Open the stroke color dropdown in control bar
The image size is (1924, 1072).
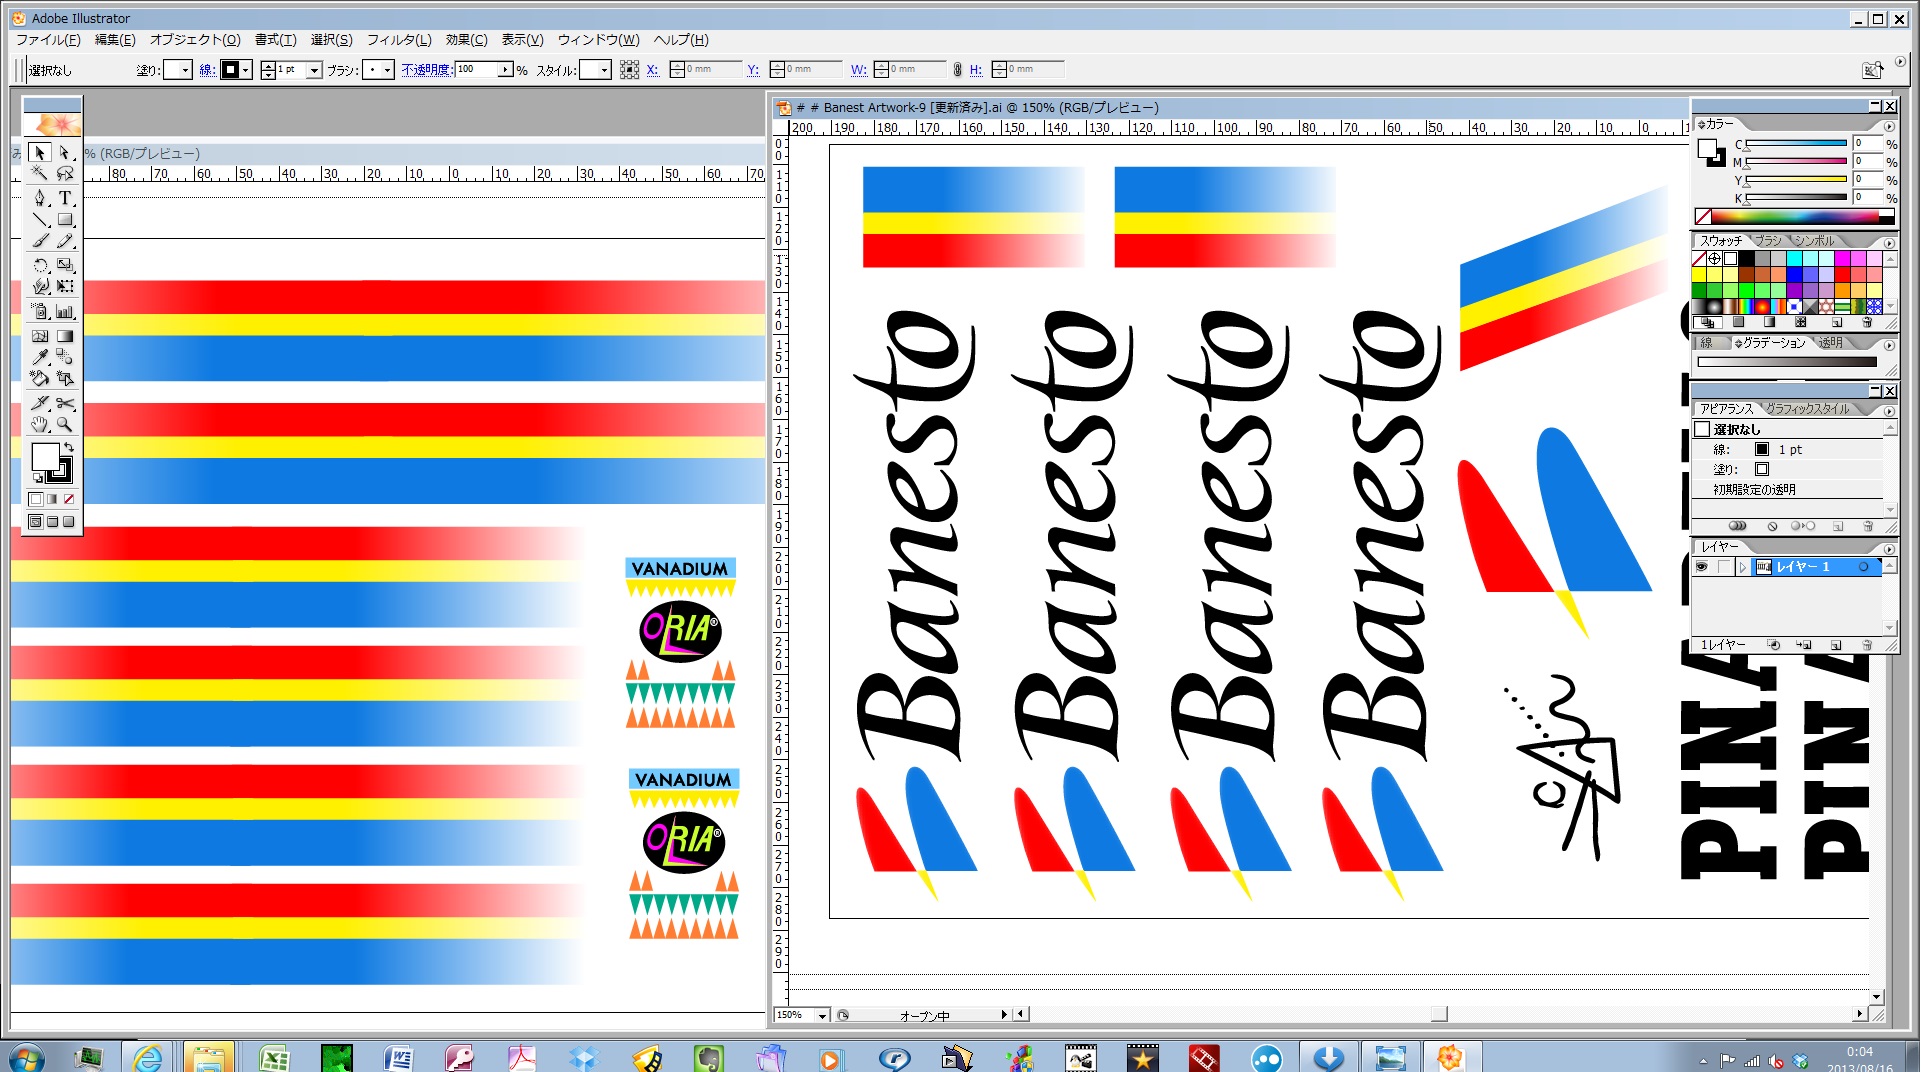(245, 70)
